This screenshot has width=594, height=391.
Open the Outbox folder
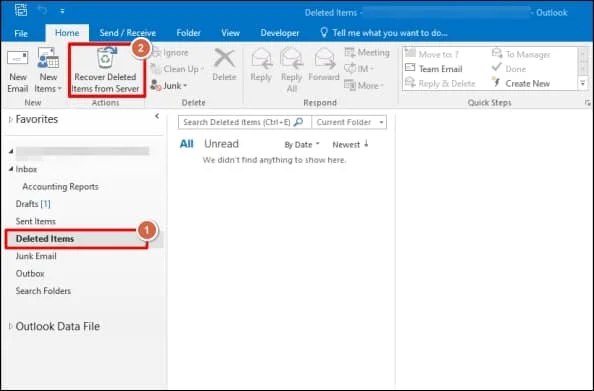(x=30, y=274)
